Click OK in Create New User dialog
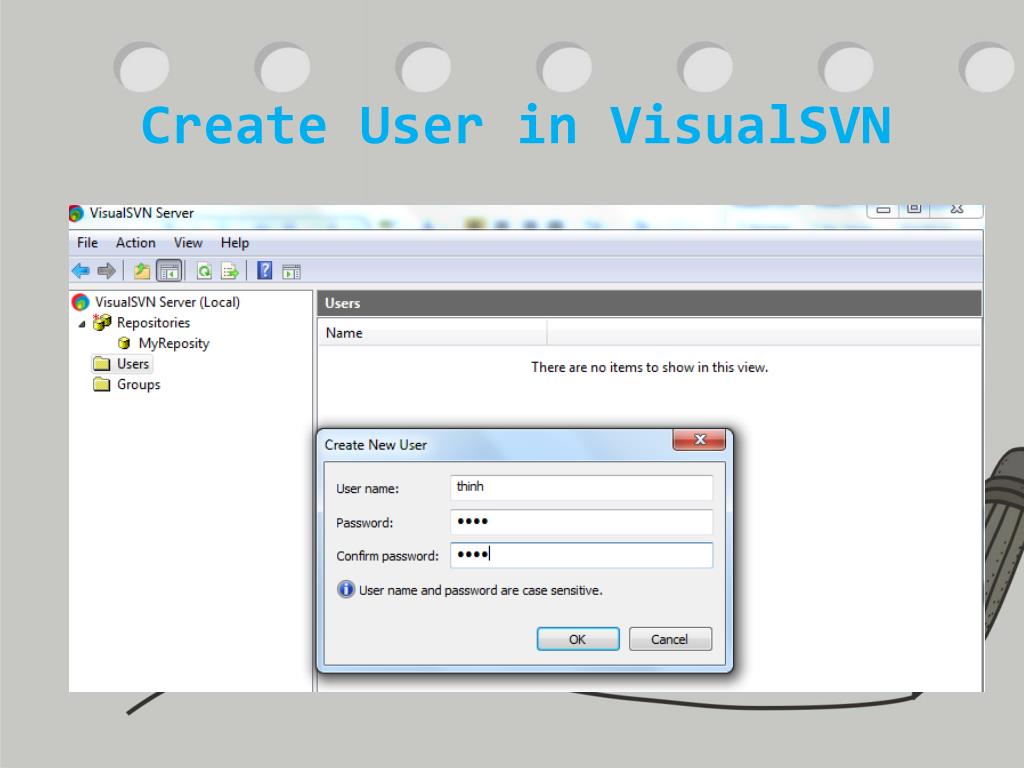This screenshot has height=768, width=1024. pyautogui.click(x=578, y=639)
